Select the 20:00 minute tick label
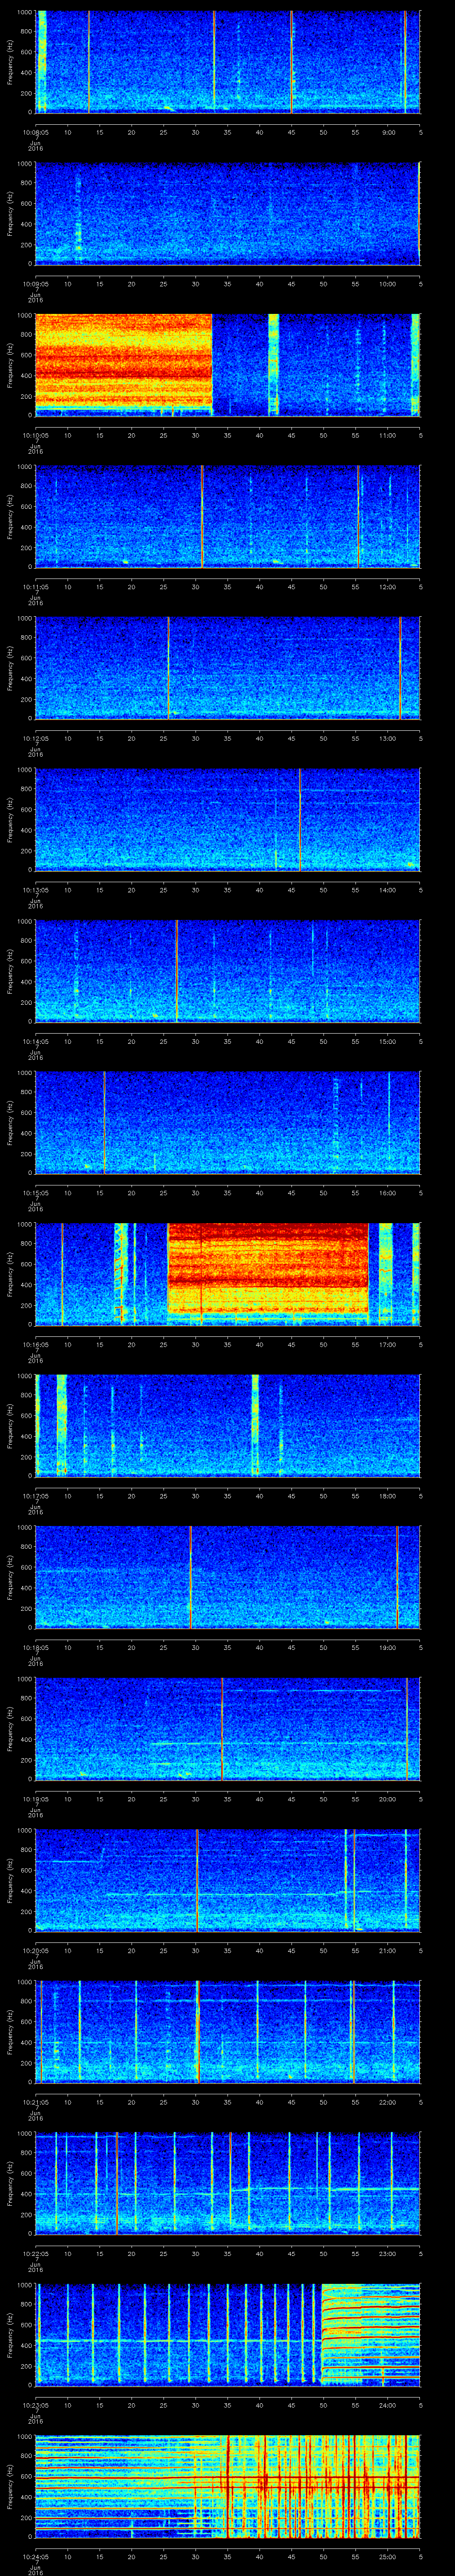The width and height of the screenshot is (455, 2576). [388, 1798]
